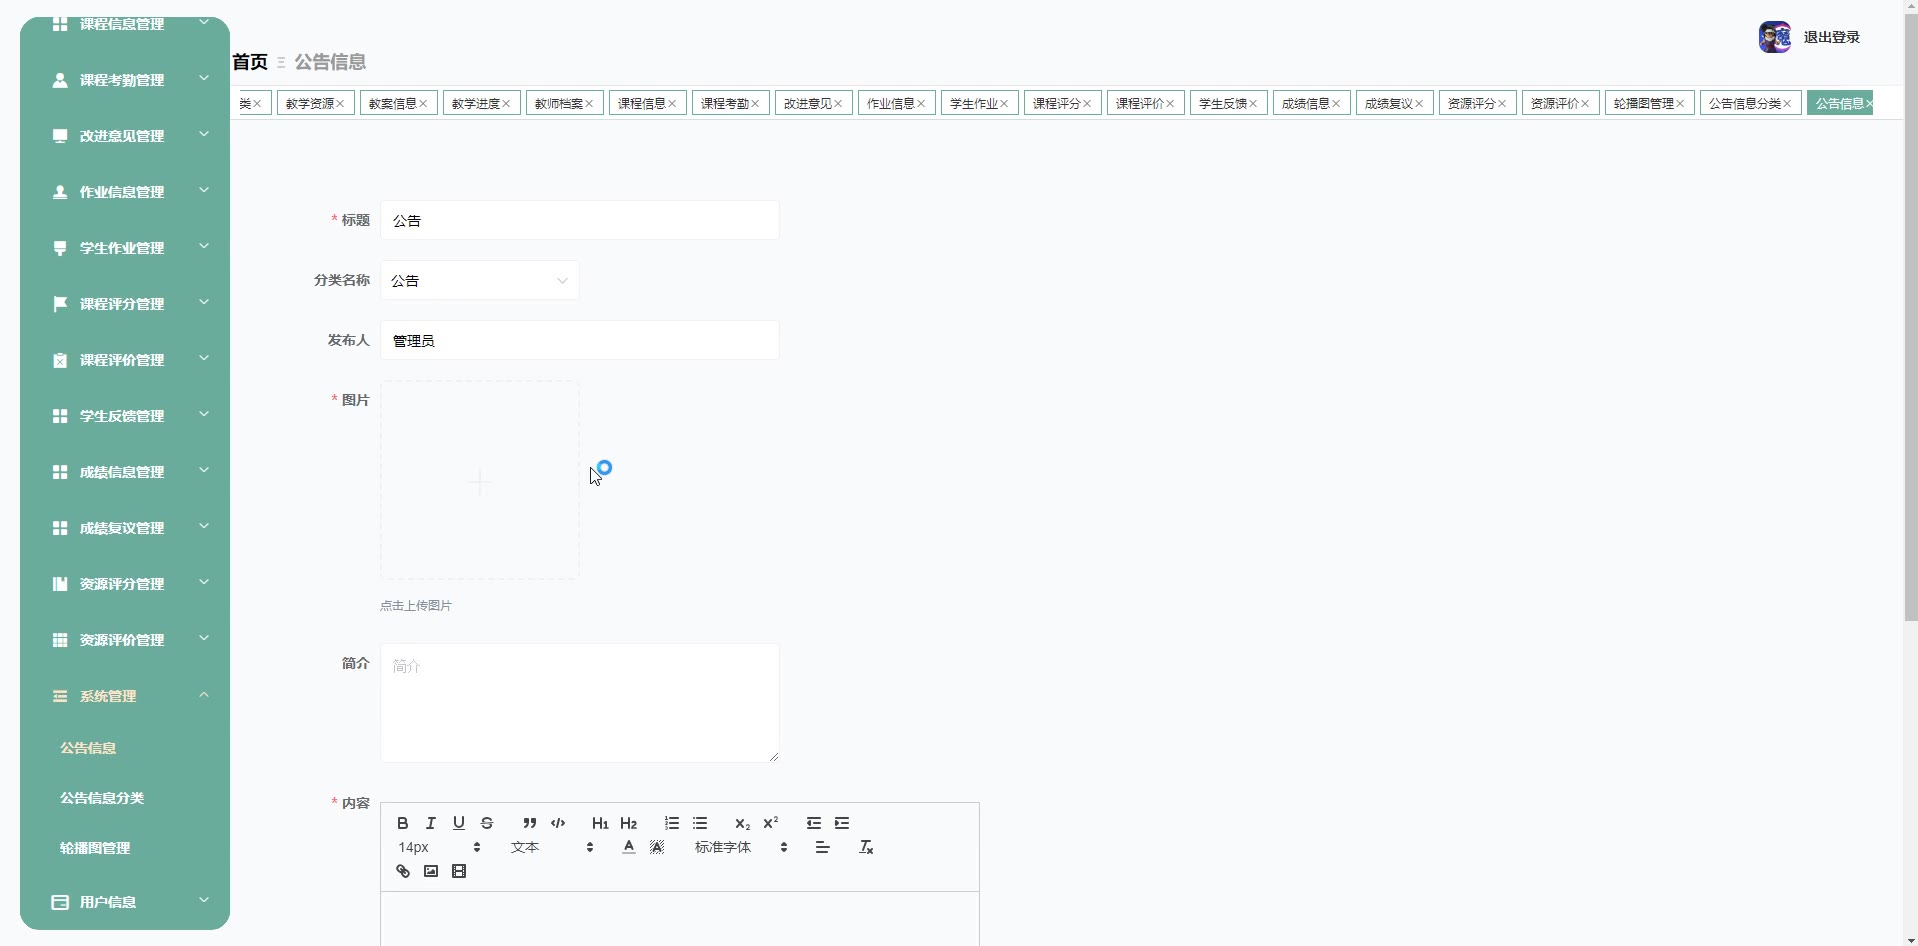The image size is (1918, 946).
Task: Create a bulleted list
Action: (x=700, y=823)
